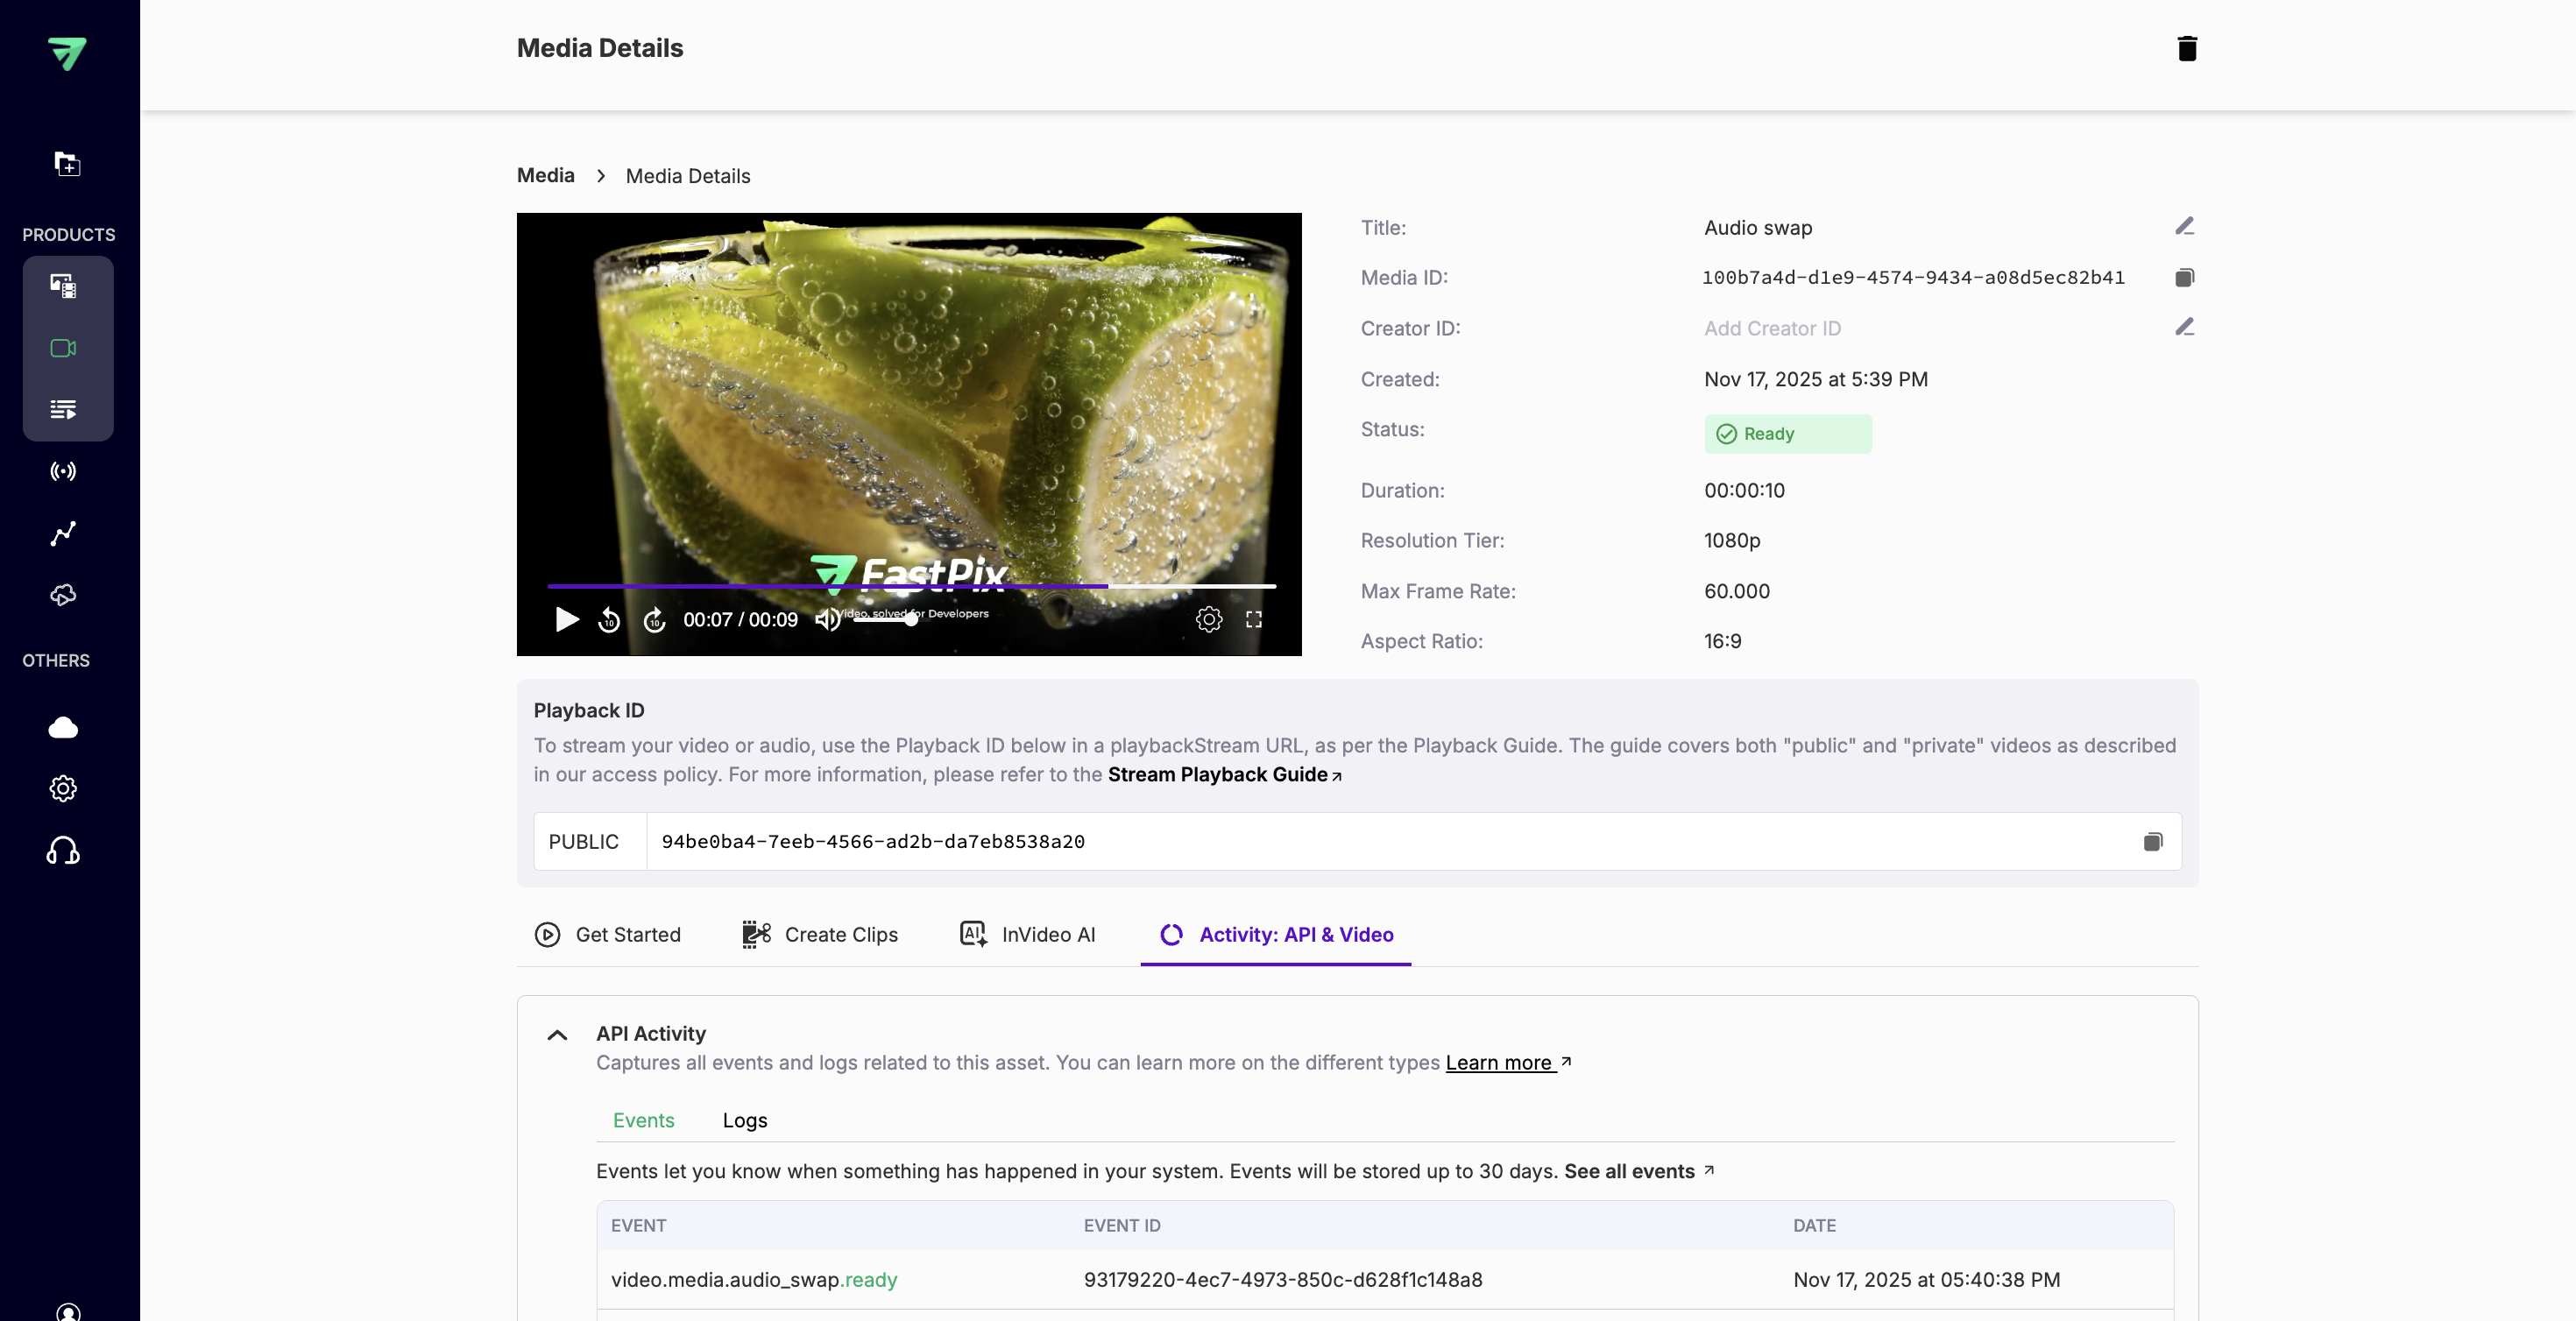Edit the Audio swap title

[2184, 227]
